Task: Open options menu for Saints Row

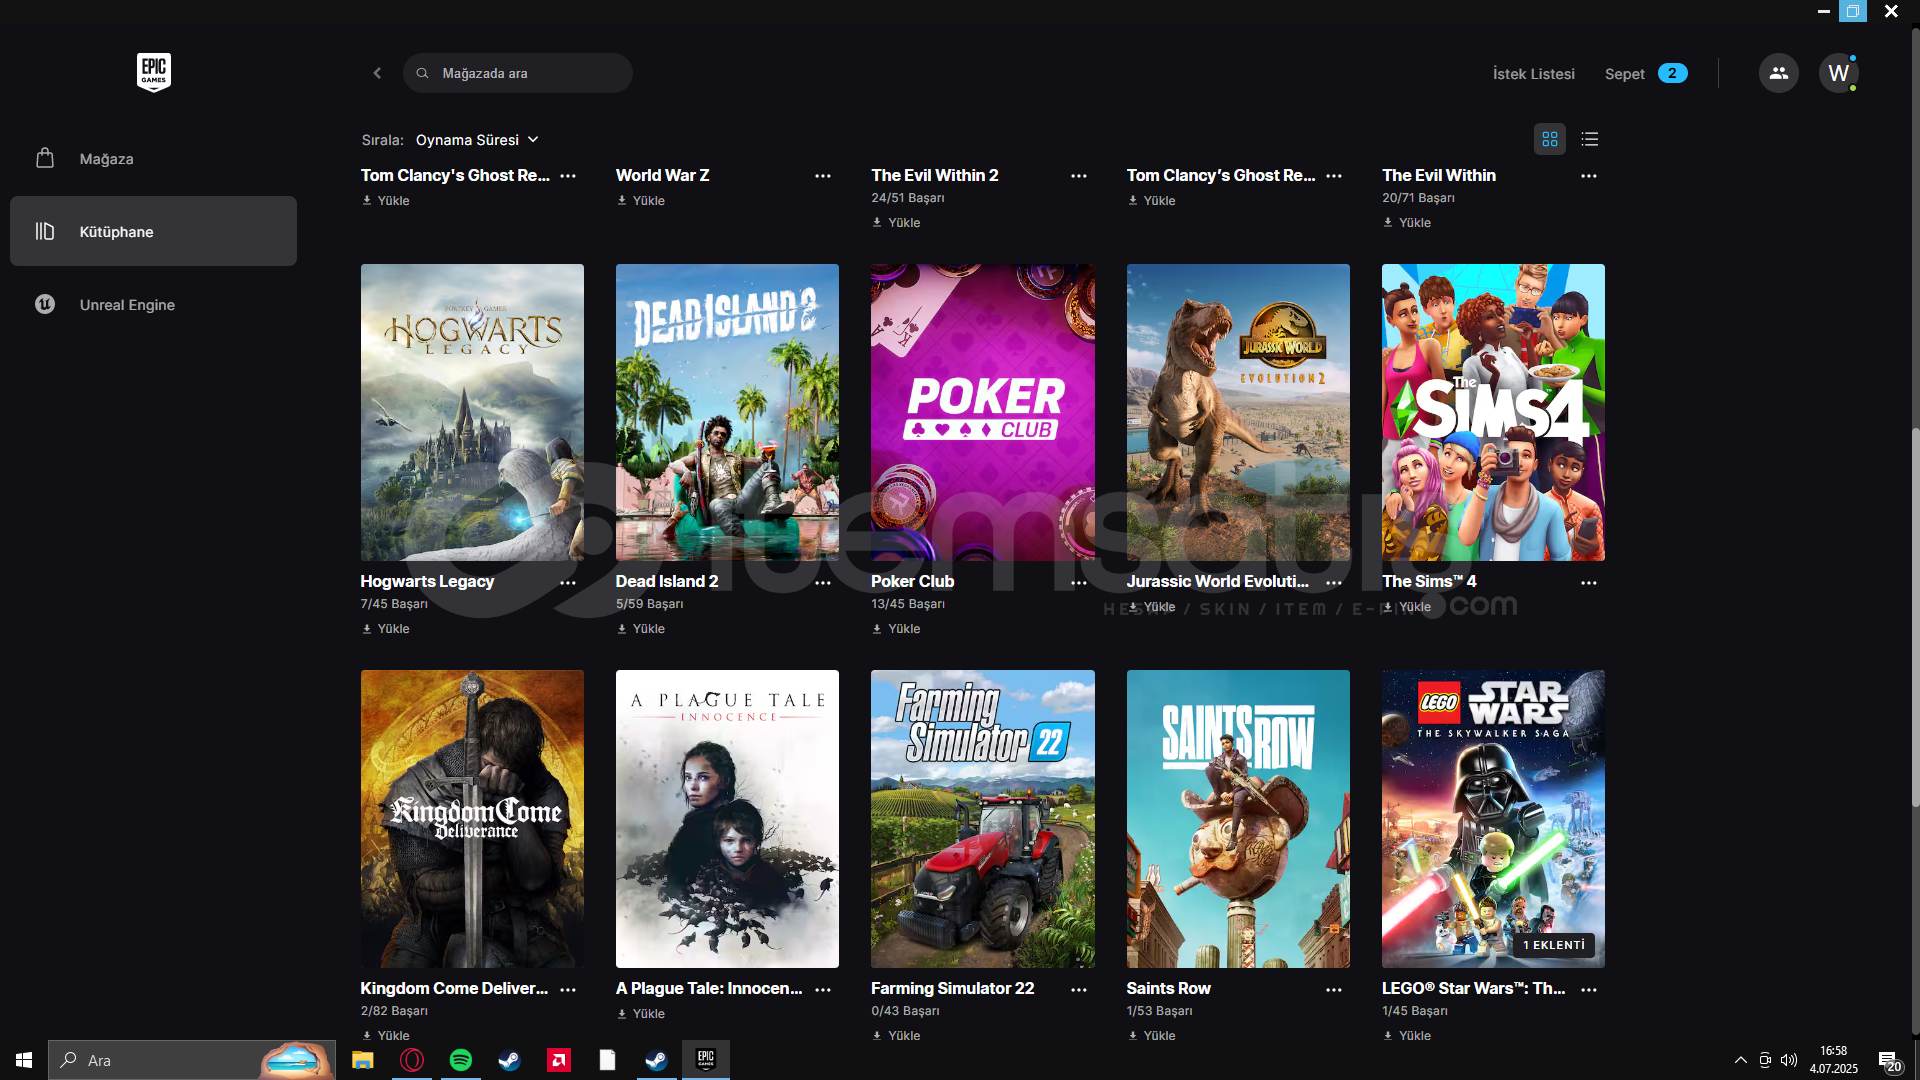Action: point(1334,989)
